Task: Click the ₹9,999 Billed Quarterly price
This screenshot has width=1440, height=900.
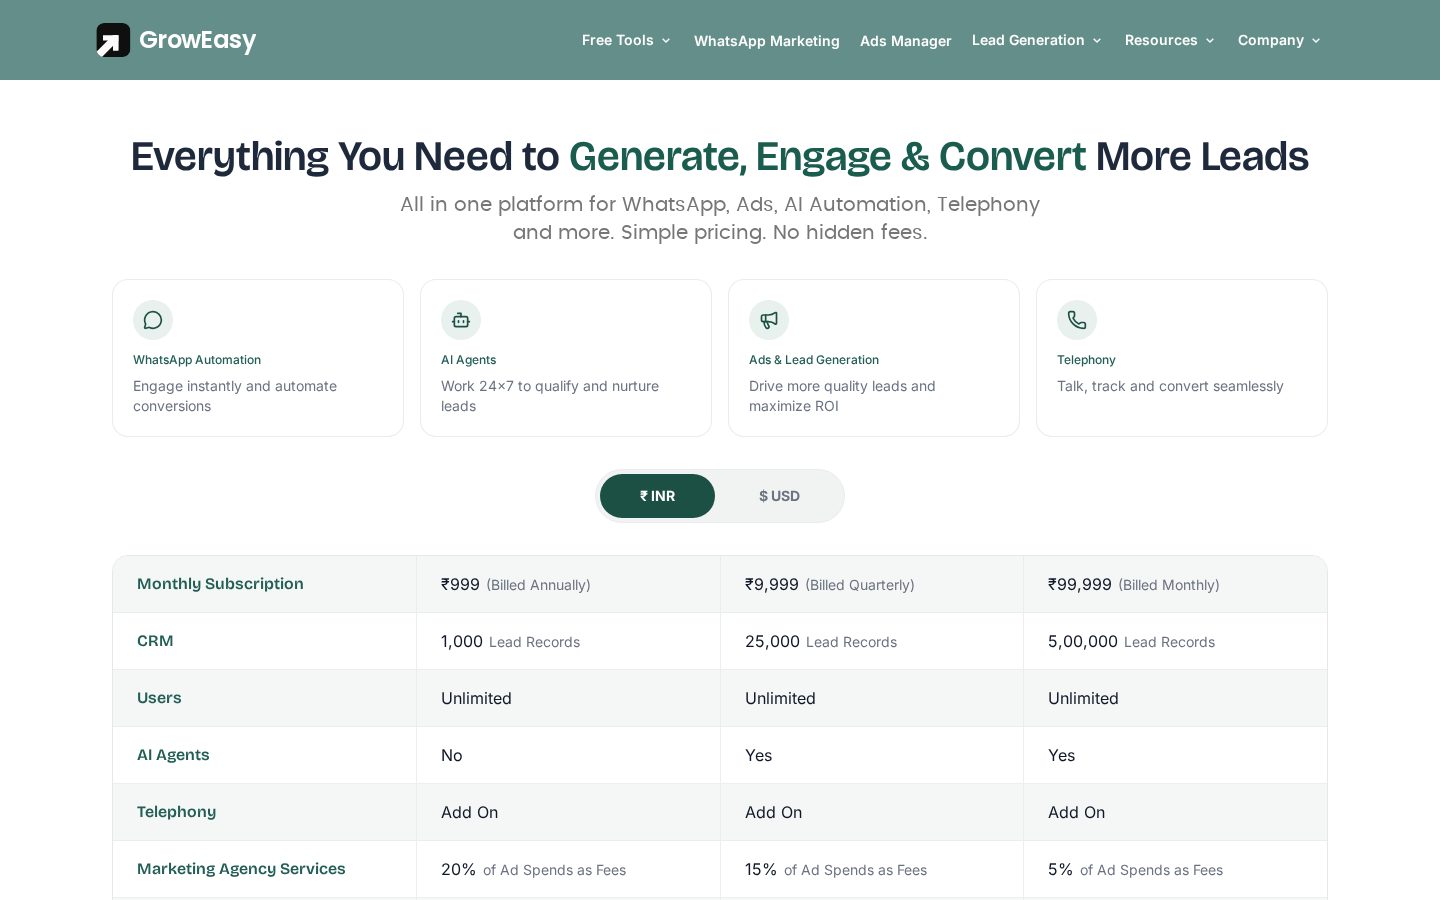Action: pos(830,584)
